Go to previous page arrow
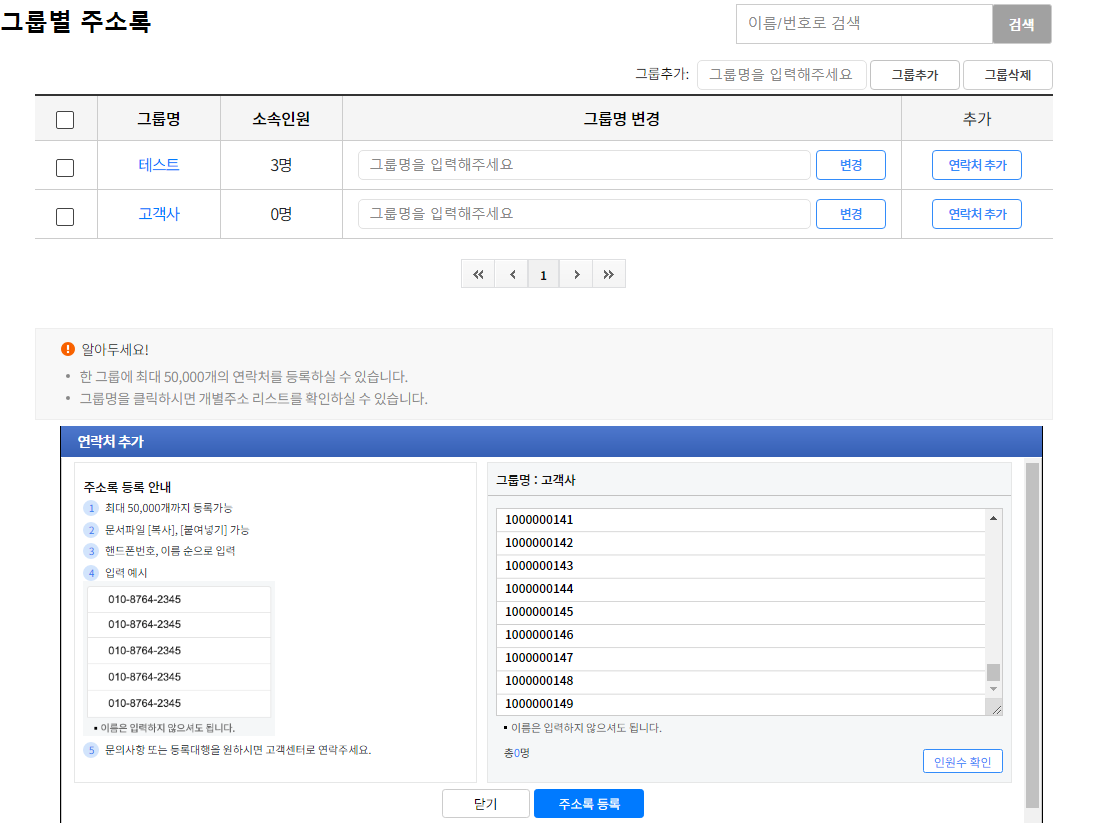Viewport: 1098px width, 823px height. coord(512,274)
